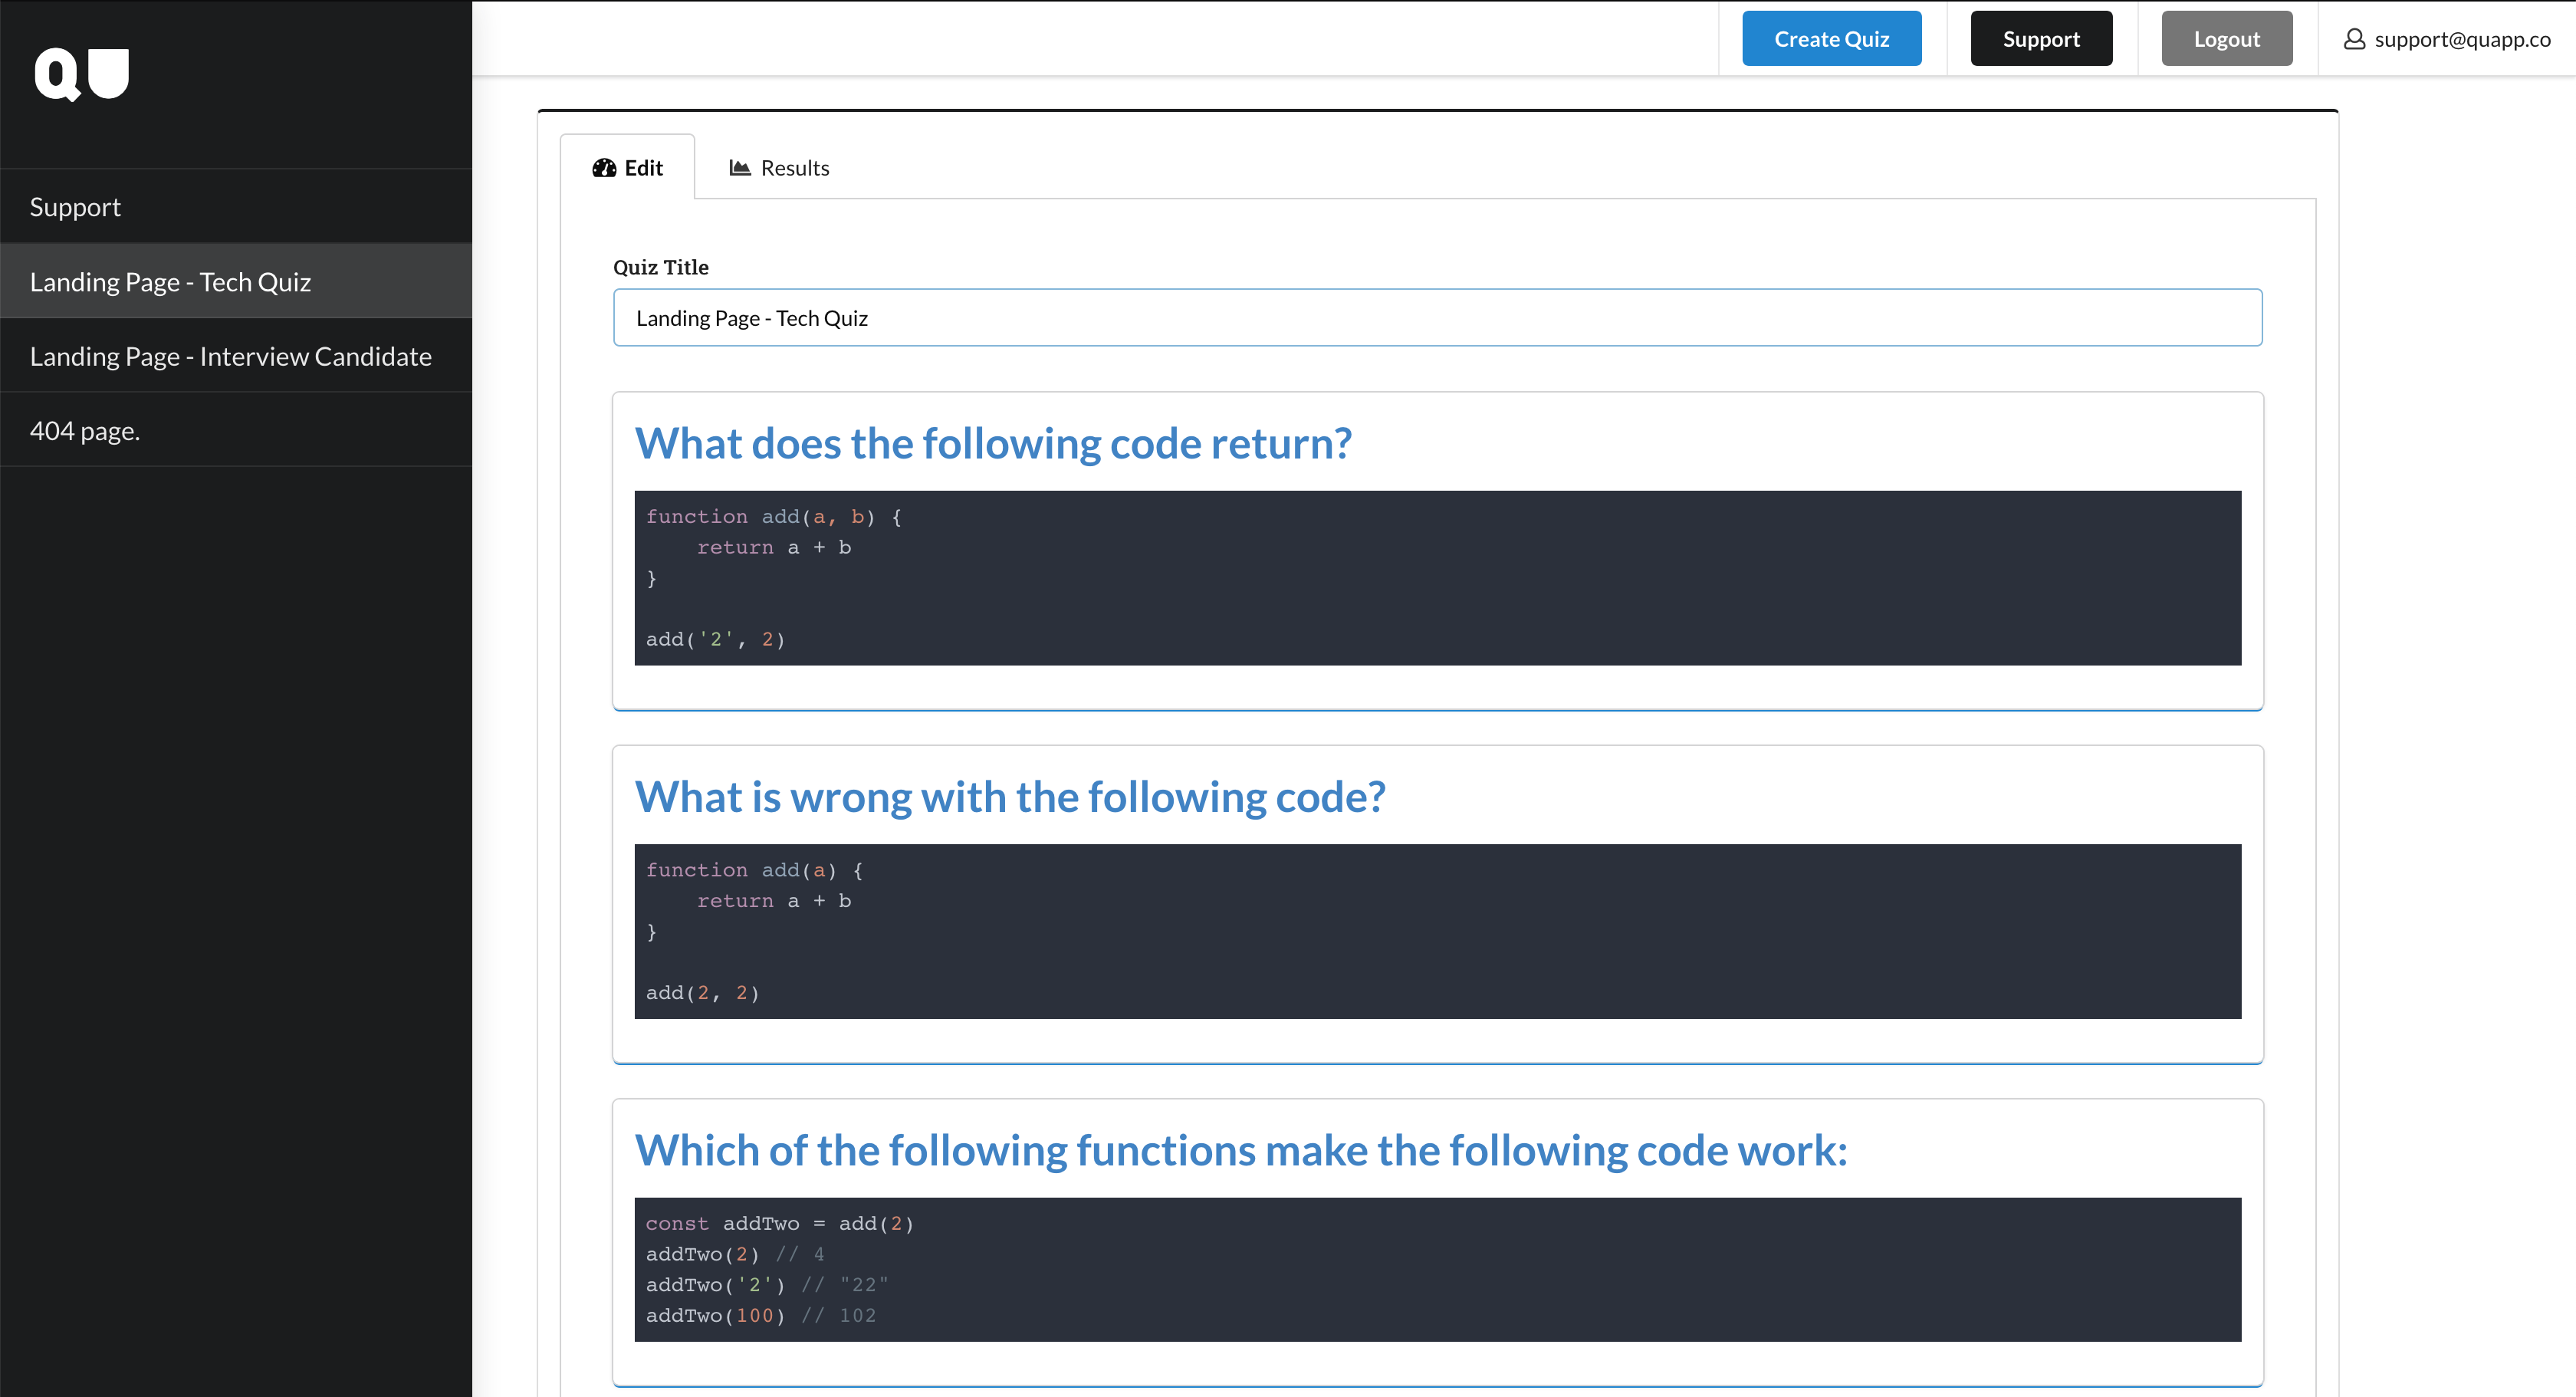
Task: Open the 404 page. quiz
Action: click(85, 431)
